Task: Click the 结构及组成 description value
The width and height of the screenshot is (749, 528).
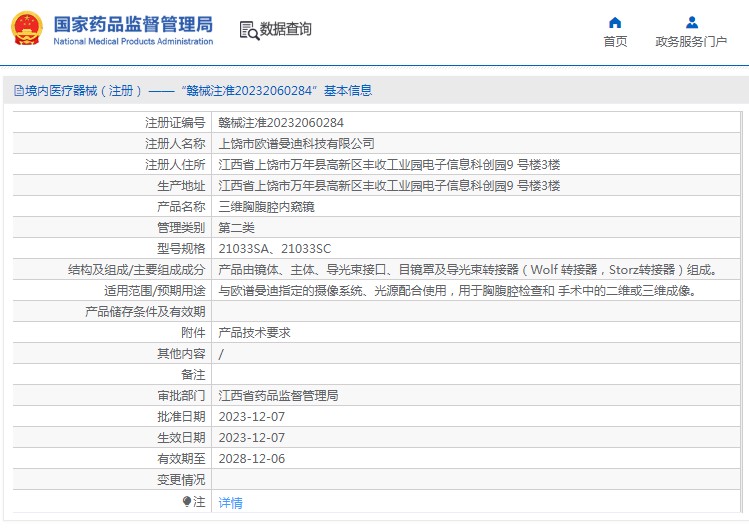Action: [468, 270]
